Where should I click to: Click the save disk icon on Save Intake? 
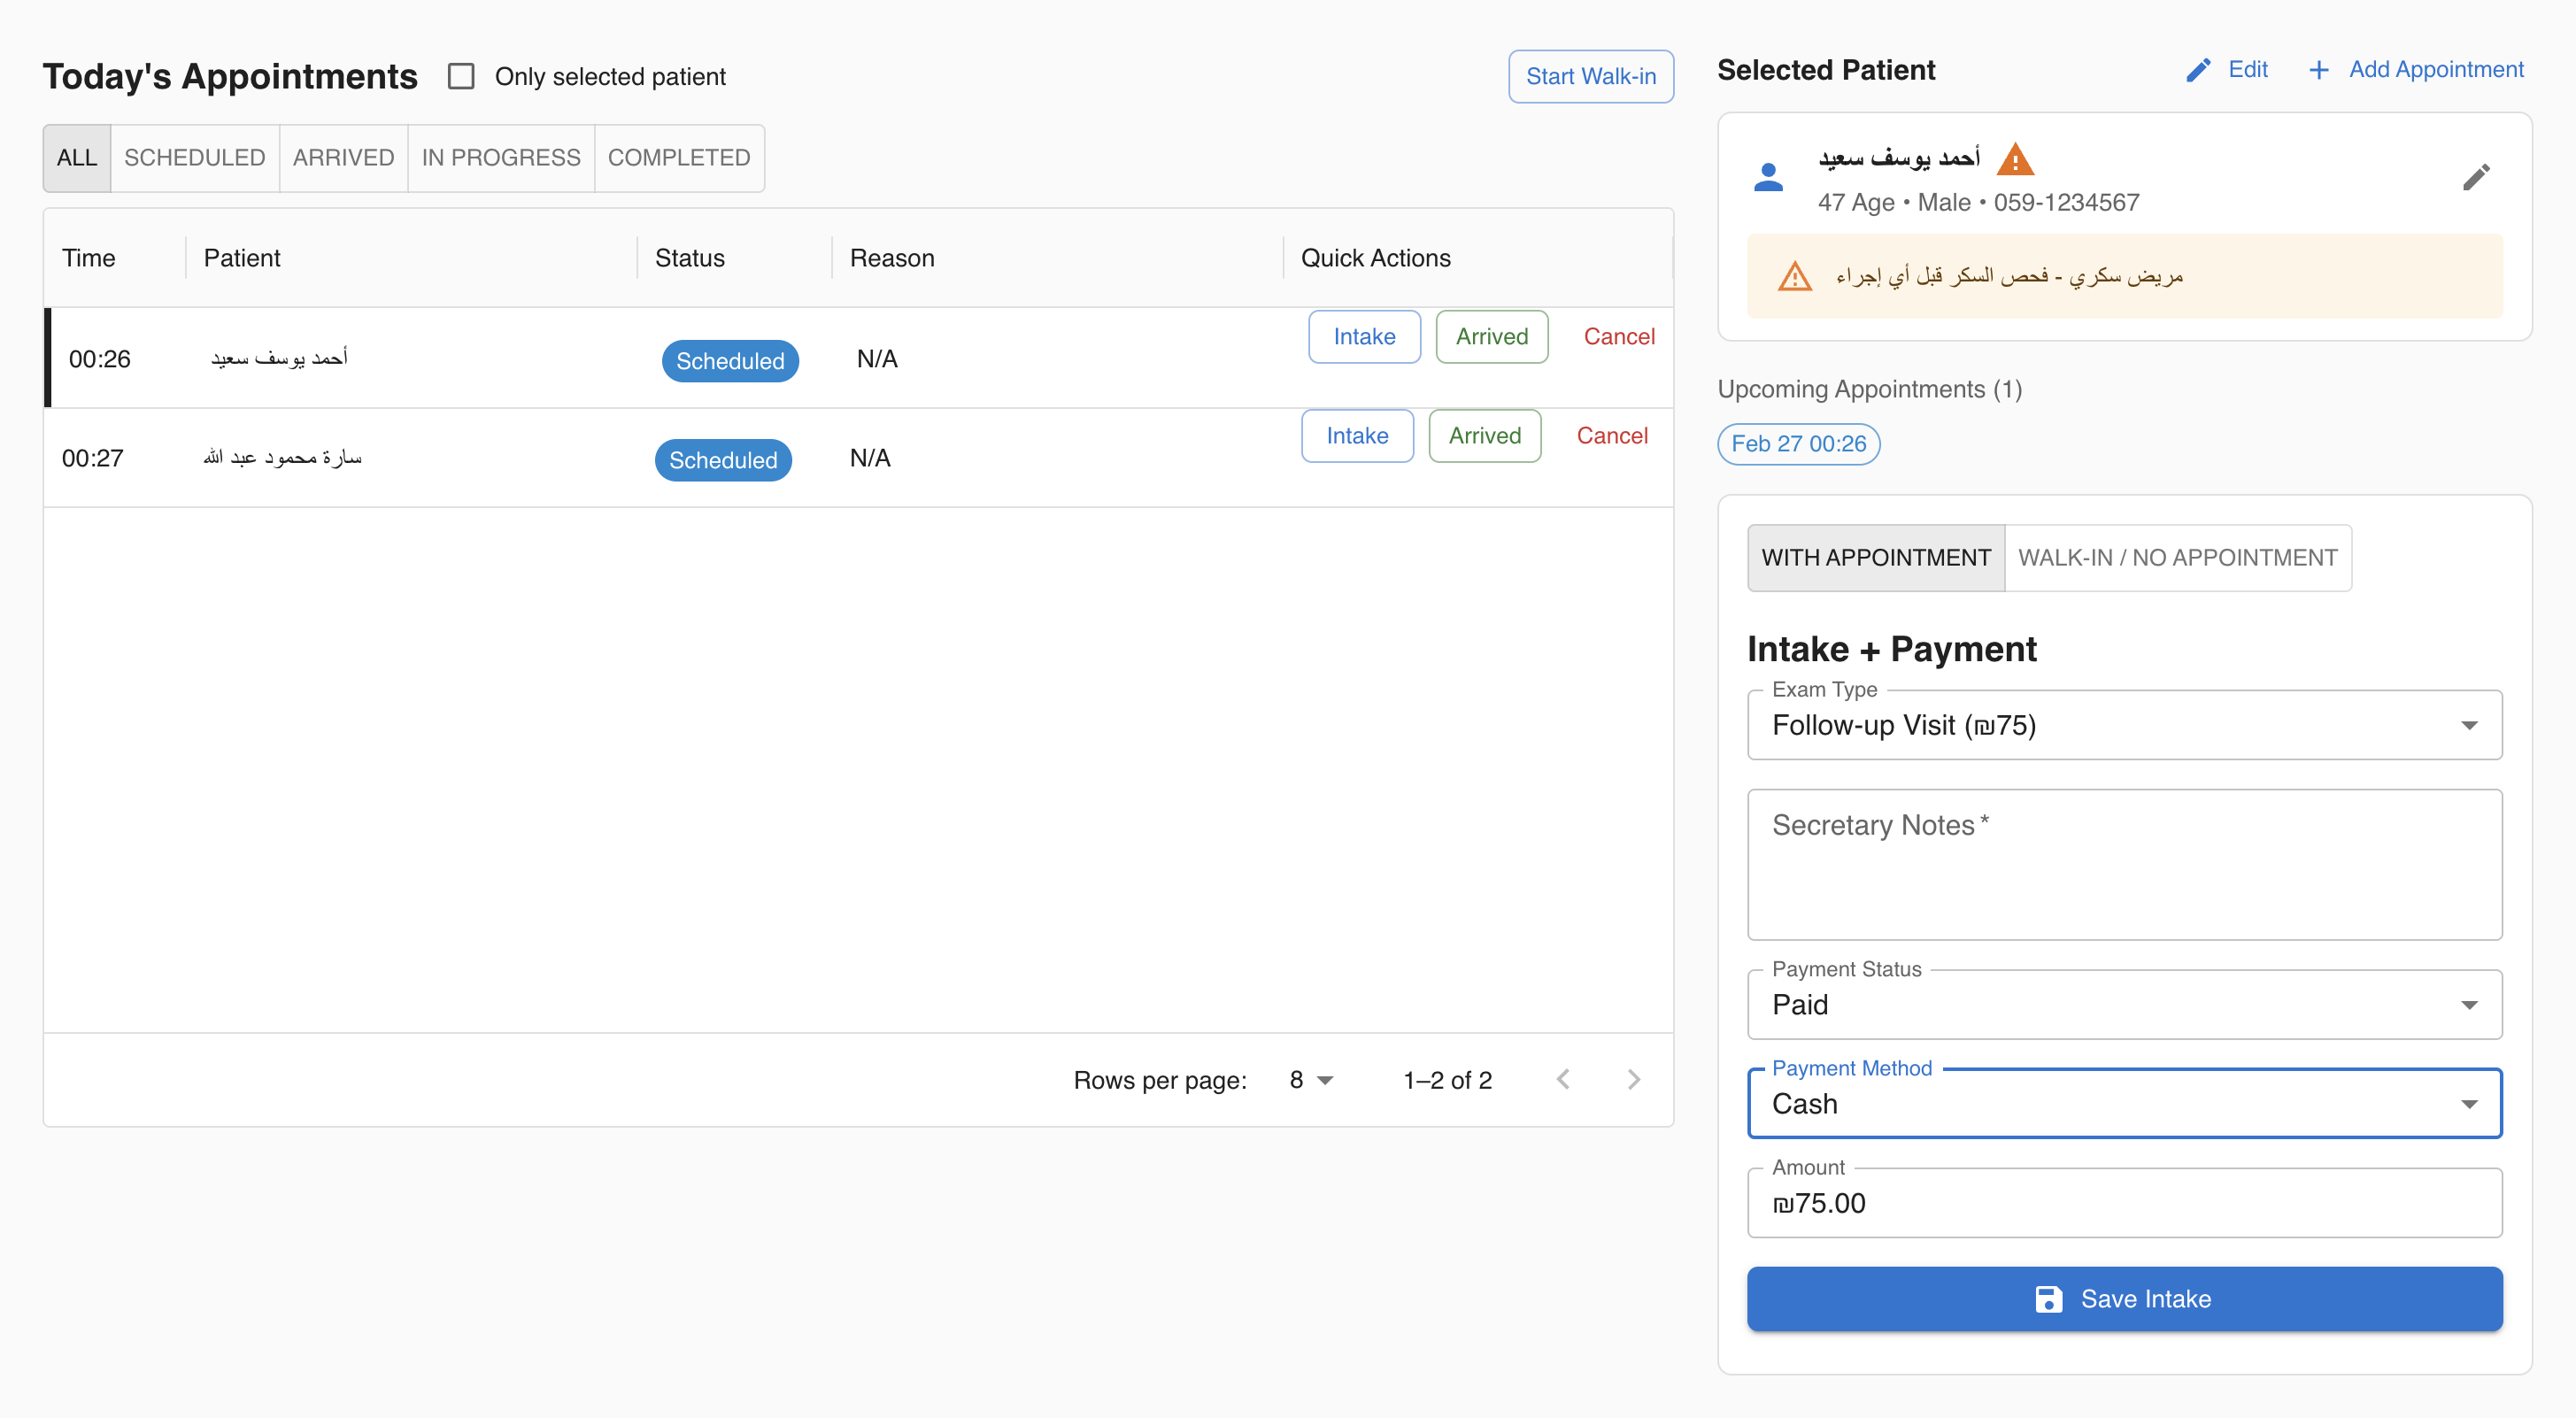coord(2051,1298)
